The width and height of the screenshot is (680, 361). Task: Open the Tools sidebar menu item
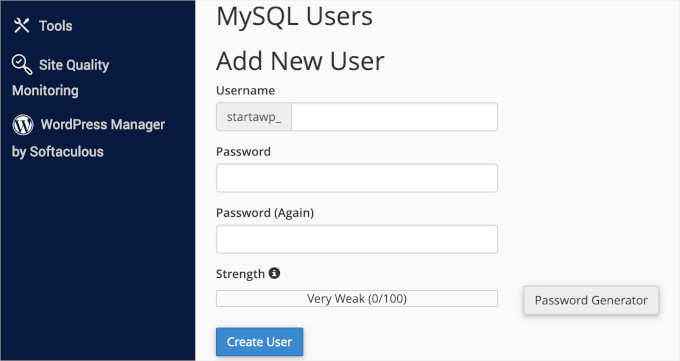pyautogui.click(x=43, y=26)
